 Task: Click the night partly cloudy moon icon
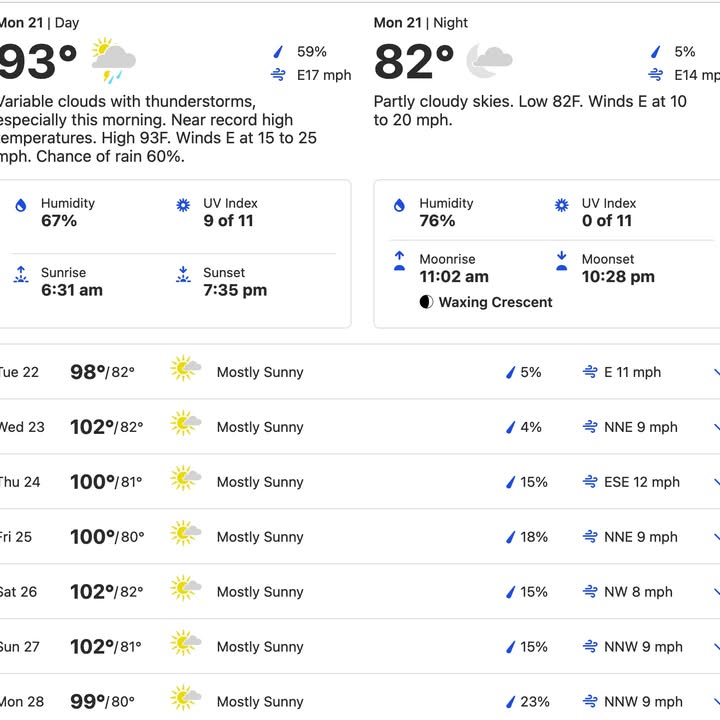489,60
